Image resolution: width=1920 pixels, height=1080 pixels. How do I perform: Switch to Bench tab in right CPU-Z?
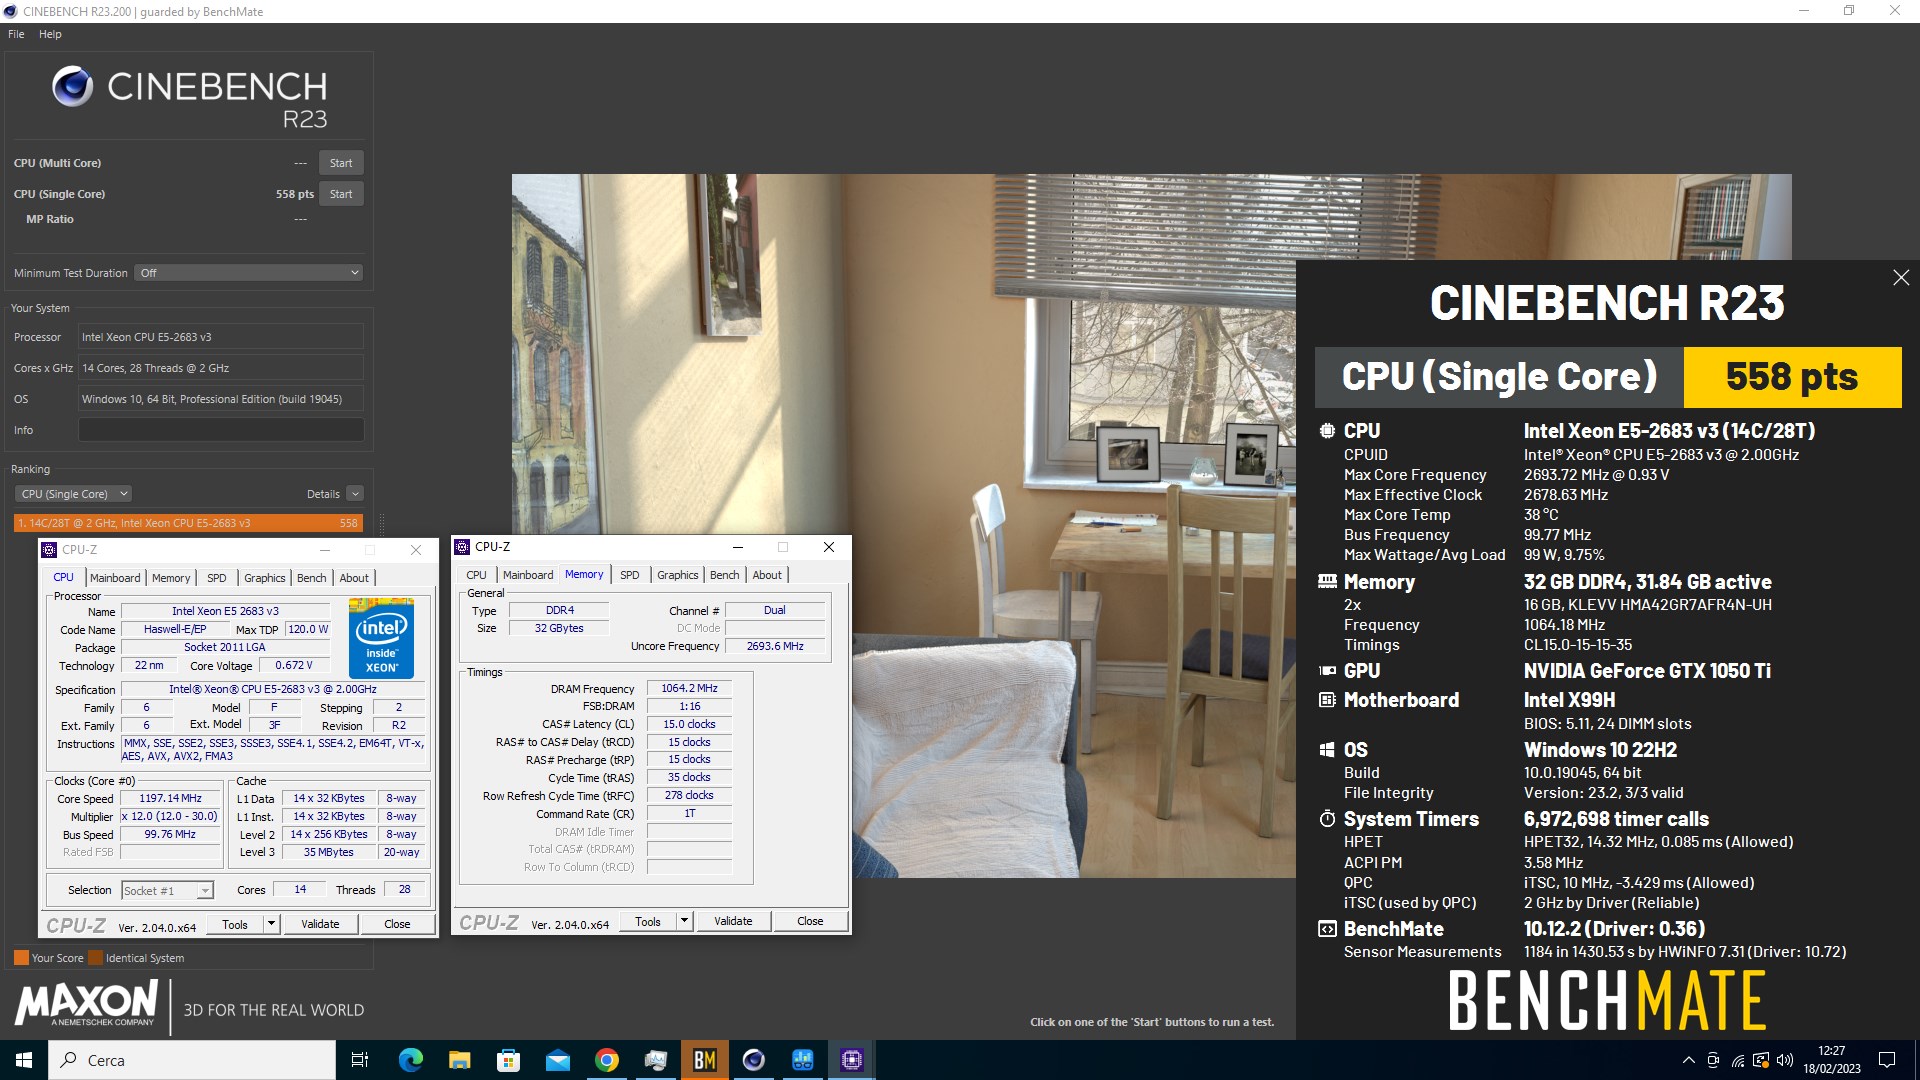725,575
